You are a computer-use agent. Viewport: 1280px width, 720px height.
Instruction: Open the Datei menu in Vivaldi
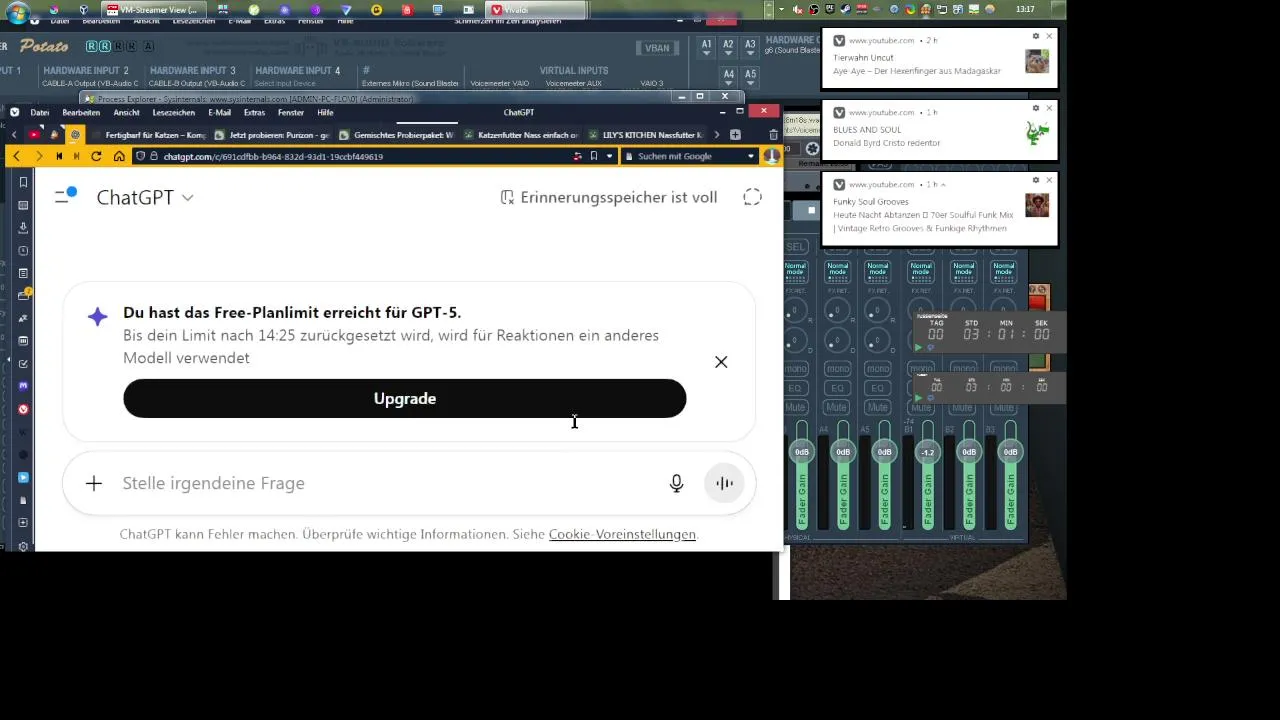click(40, 112)
